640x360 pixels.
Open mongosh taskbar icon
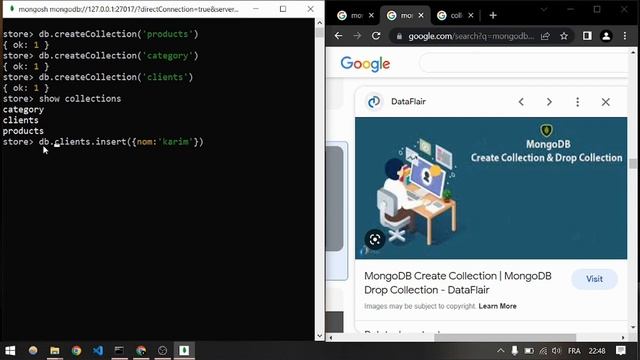184,350
